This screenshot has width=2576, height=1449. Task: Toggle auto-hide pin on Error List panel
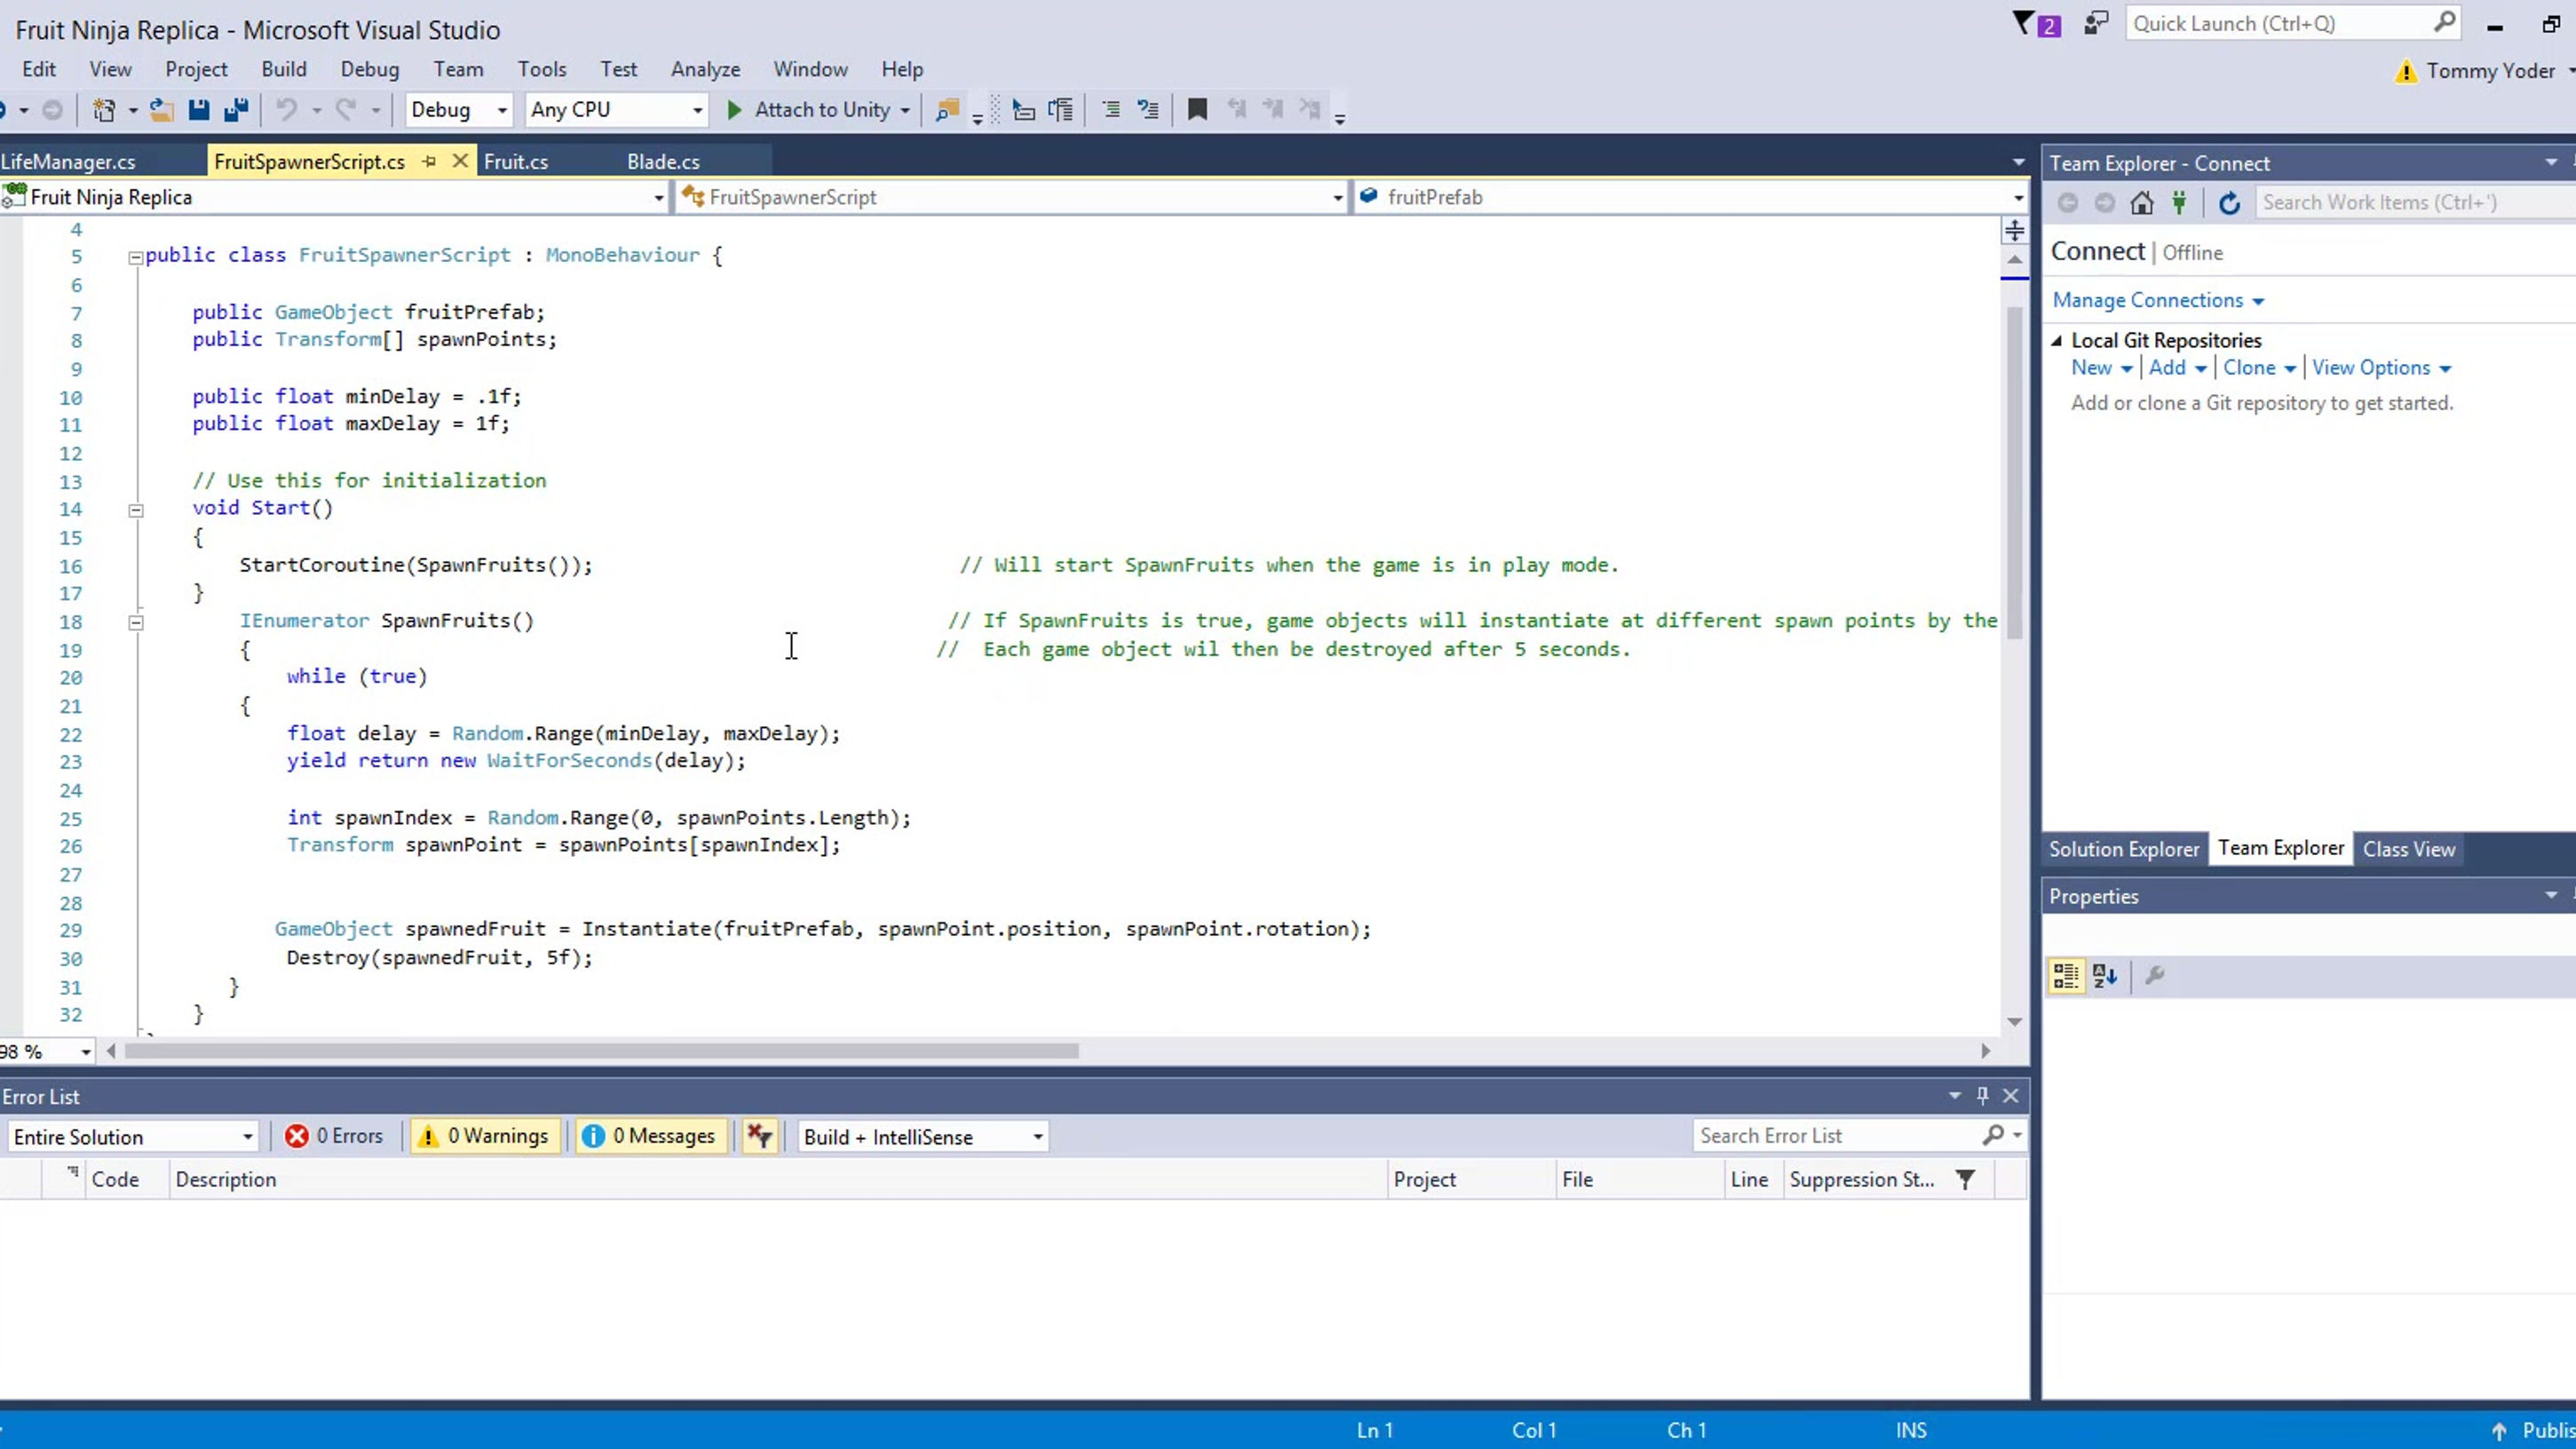pos(1982,1096)
